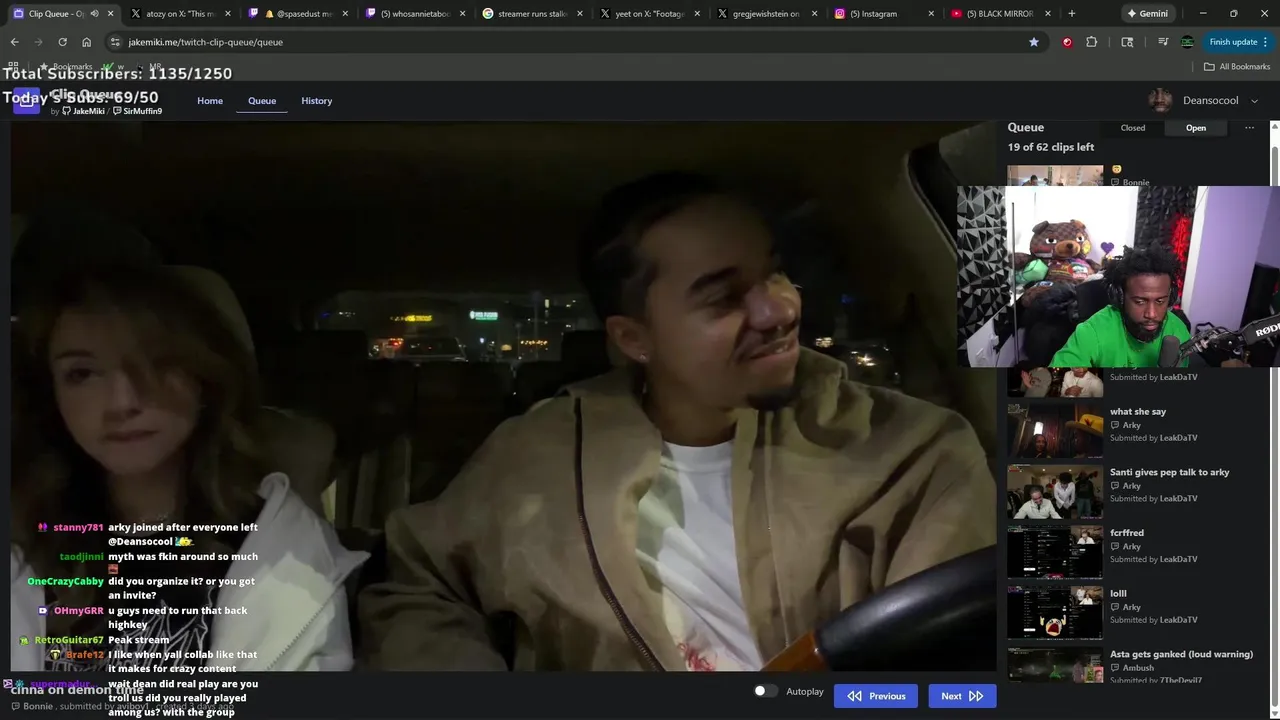Click the '19 of 62 clips left' text
The width and height of the screenshot is (1280, 720).
[x=1051, y=147]
